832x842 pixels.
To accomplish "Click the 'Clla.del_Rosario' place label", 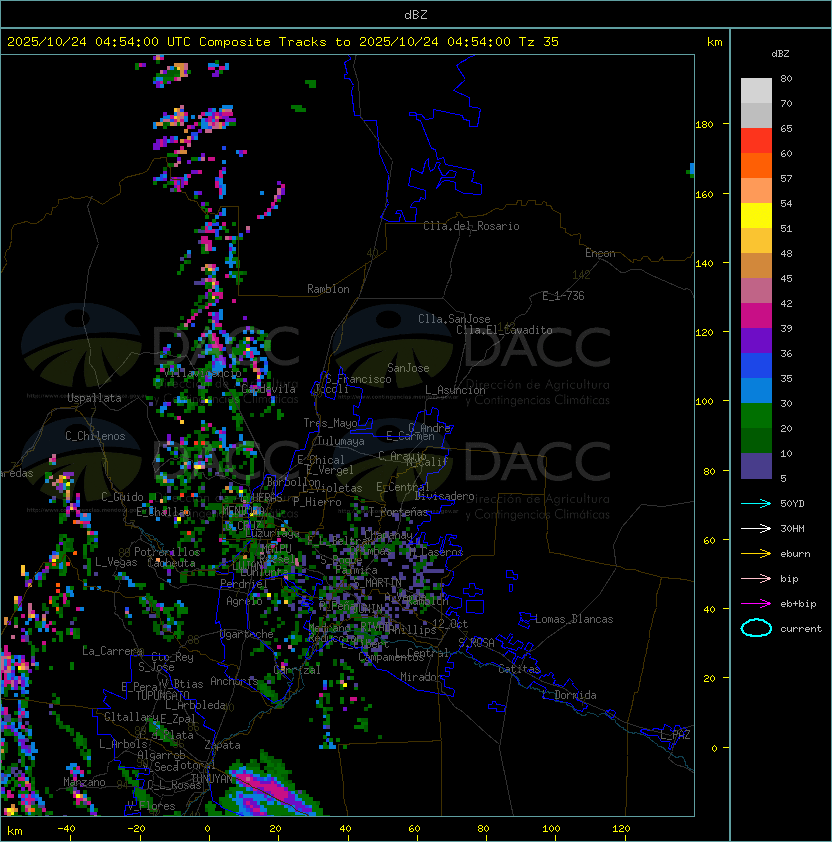I will [x=471, y=226].
